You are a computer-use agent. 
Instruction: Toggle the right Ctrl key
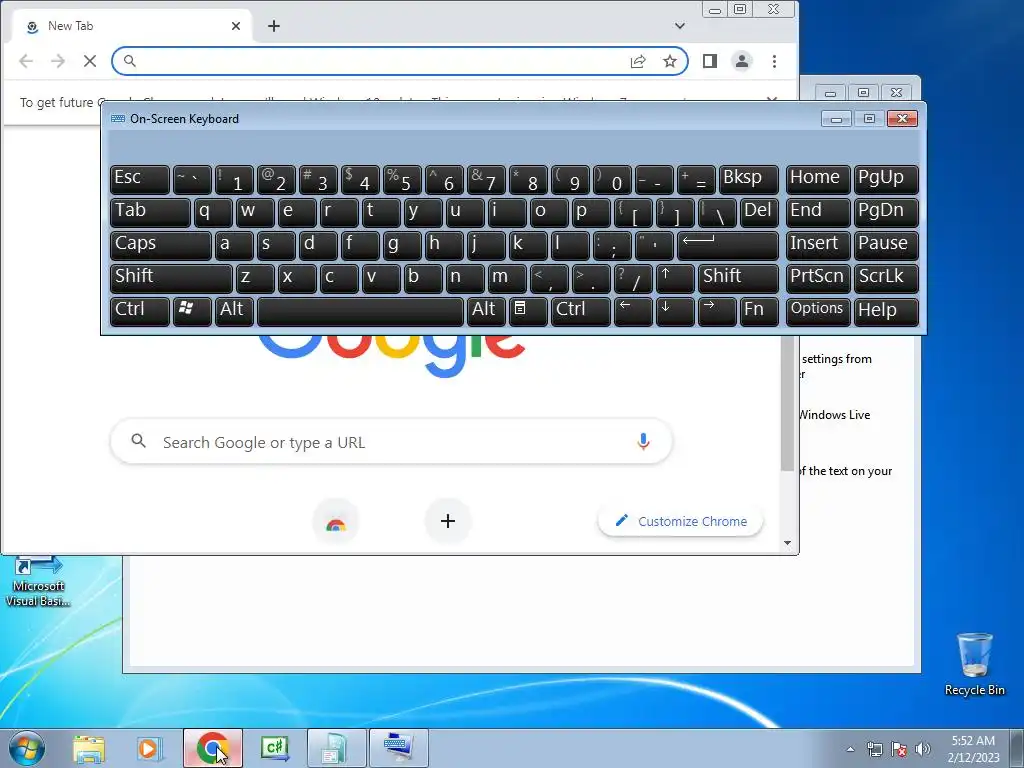click(581, 311)
